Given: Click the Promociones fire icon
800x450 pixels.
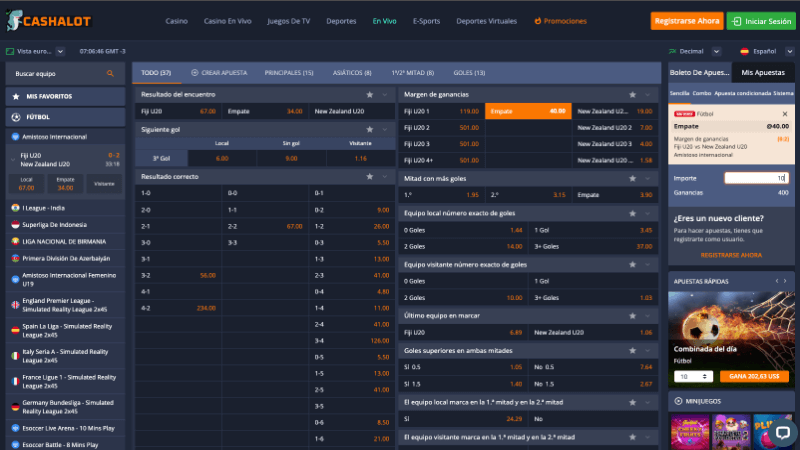Looking at the screenshot, I should (x=537, y=21).
